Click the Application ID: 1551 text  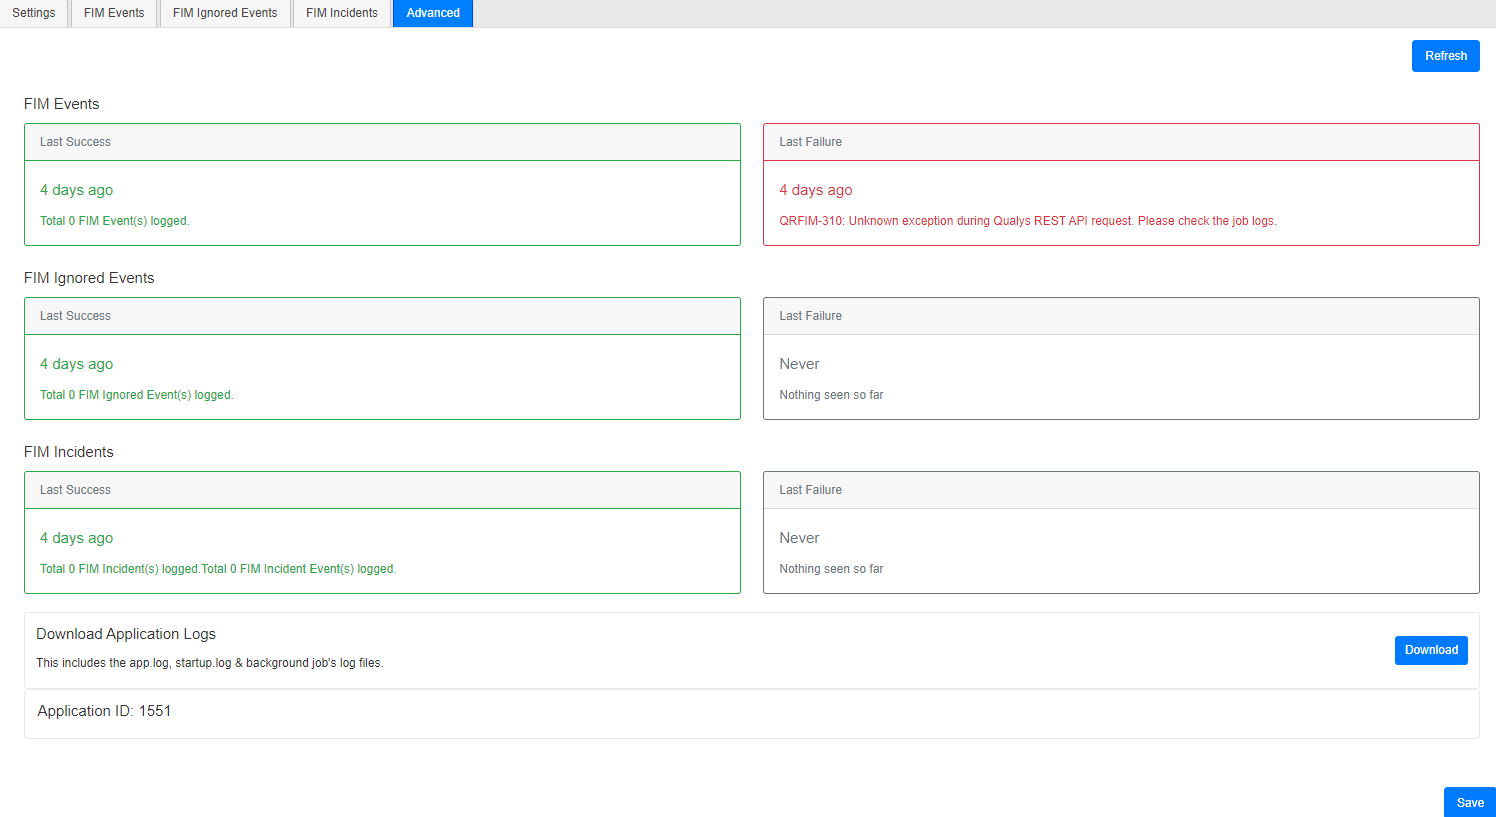click(104, 711)
